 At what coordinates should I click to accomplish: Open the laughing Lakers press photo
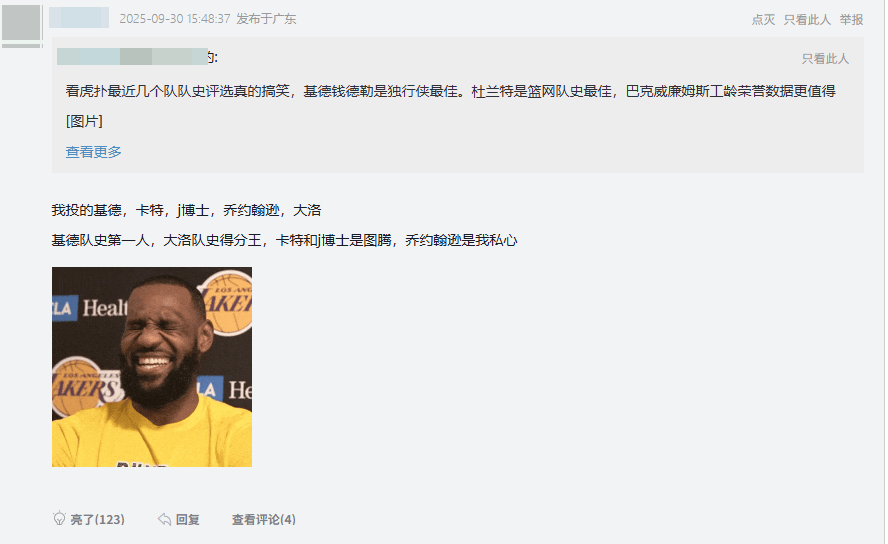tap(152, 367)
